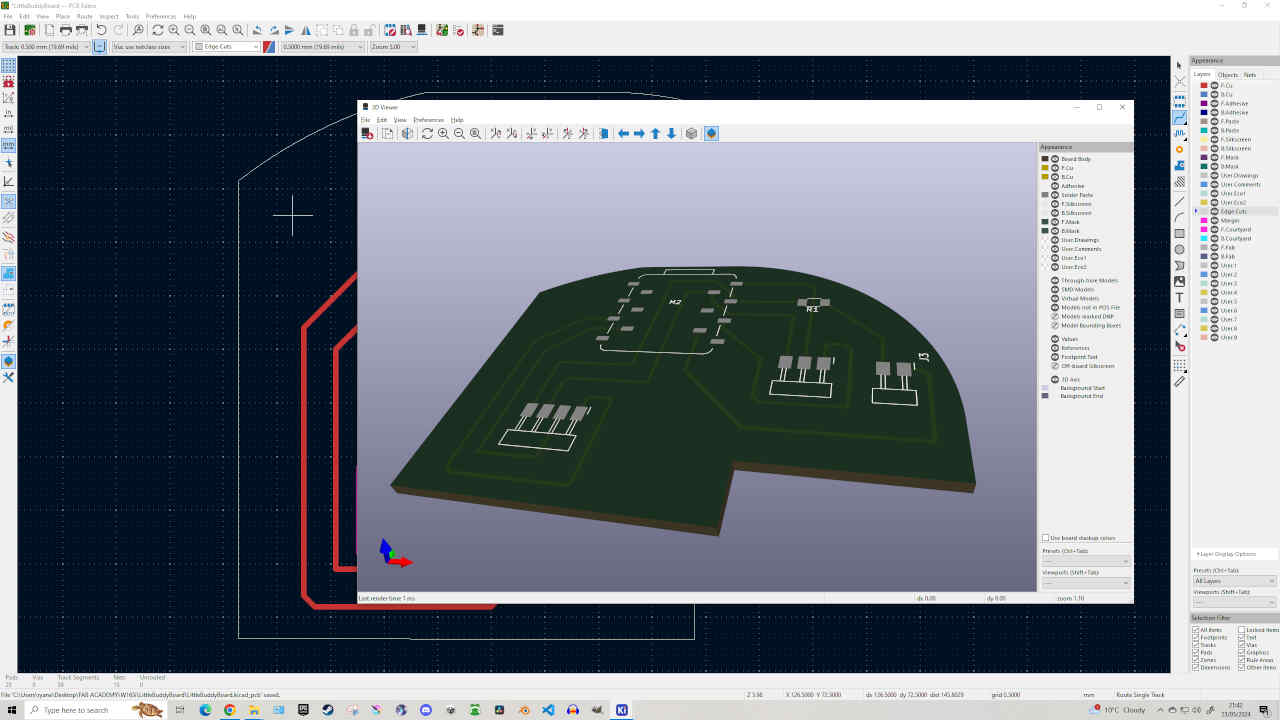Toggle SMD Models visibility in 3D Viewer
The width and height of the screenshot is (1280, 720).
click(x=1055, y=289)
